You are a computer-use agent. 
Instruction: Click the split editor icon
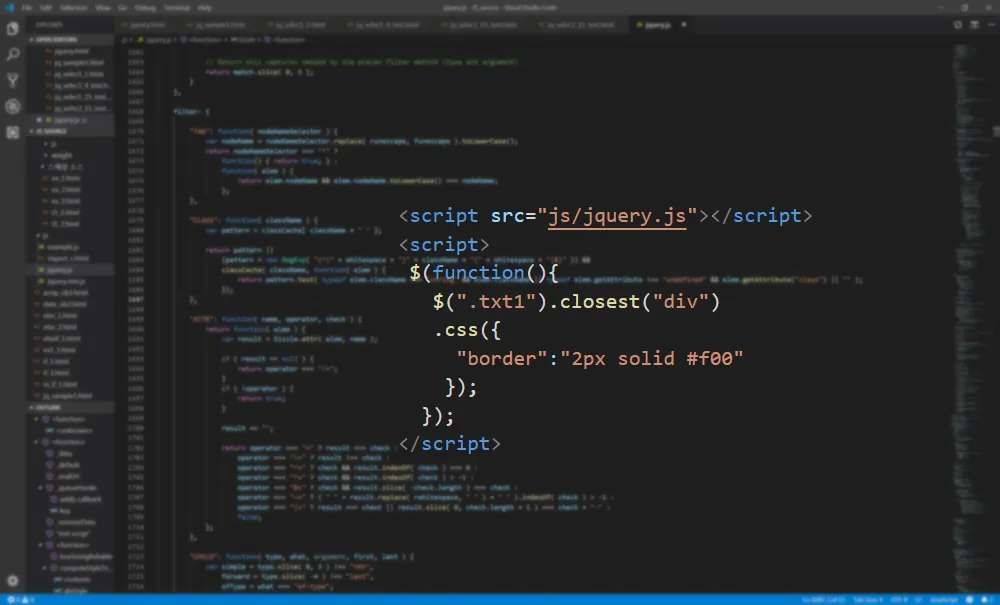coord(974,25)
